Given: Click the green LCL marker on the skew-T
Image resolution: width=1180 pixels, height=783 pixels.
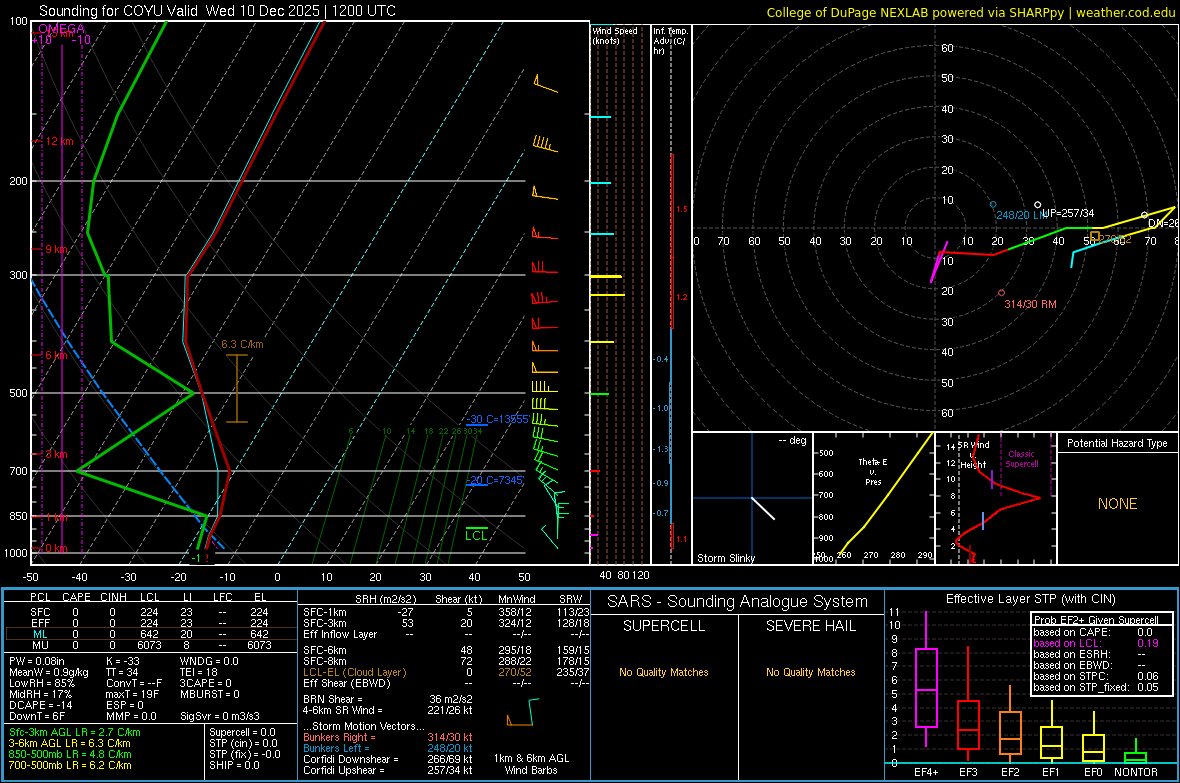Looking at the screenshot, I should (x=476, y=535).
